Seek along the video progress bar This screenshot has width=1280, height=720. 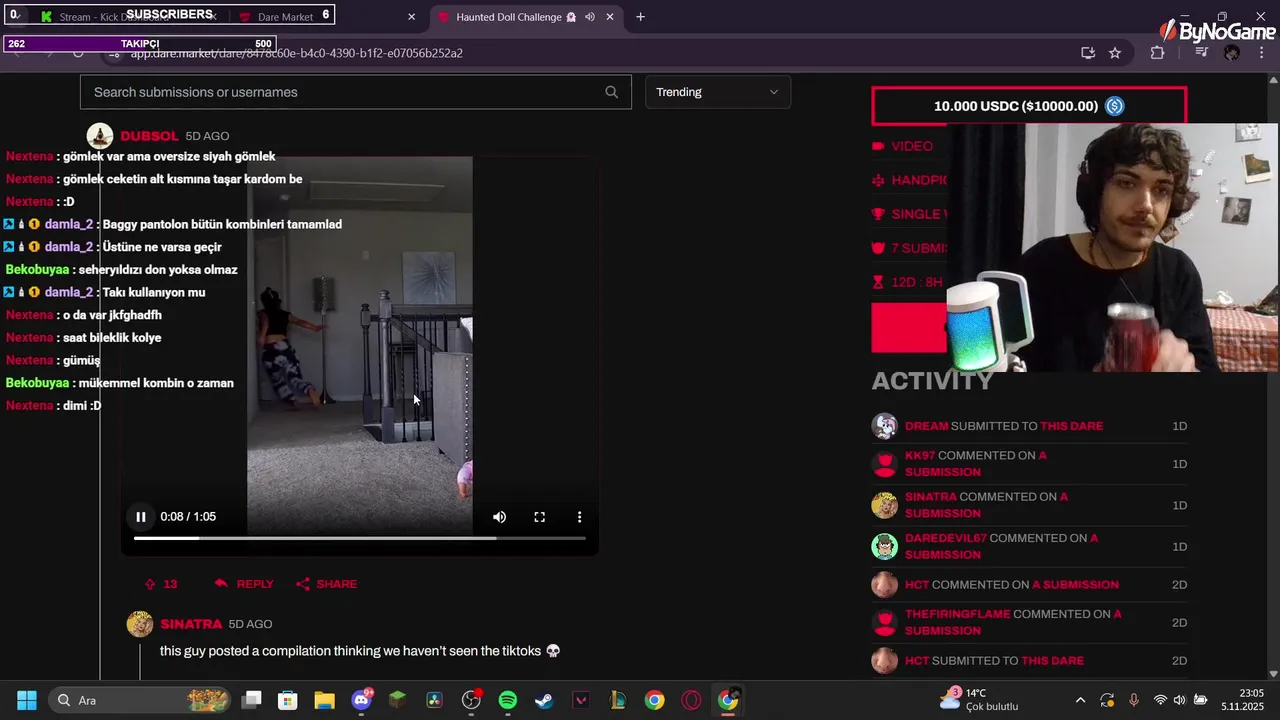click(x=360, y=538)
